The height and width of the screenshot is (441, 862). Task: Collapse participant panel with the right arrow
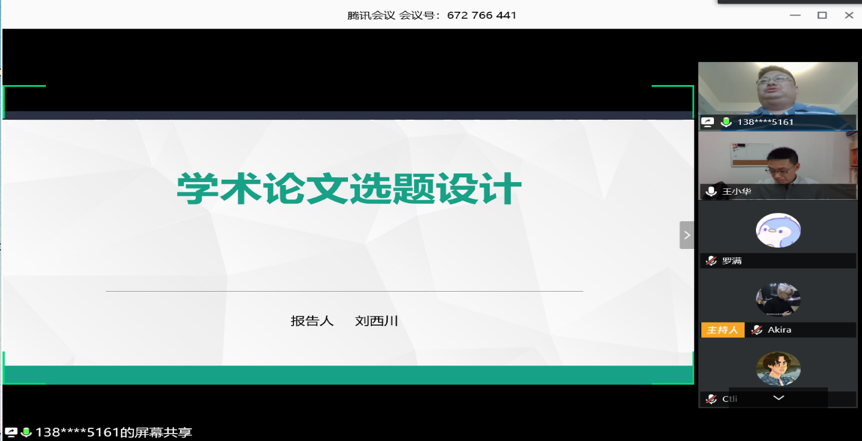tap(686, 235)
